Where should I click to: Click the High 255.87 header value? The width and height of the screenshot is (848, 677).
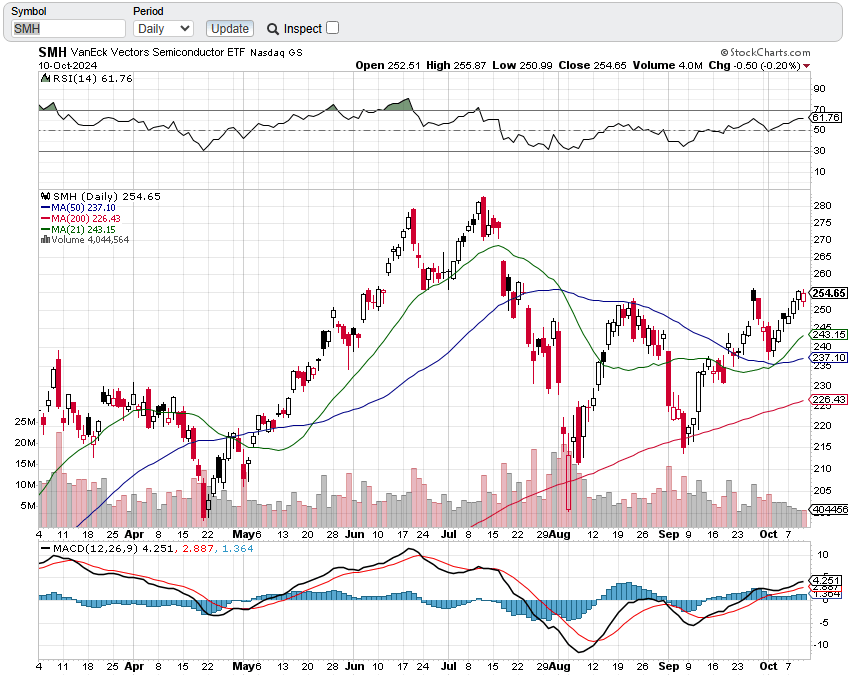click(x=456, y=65)
